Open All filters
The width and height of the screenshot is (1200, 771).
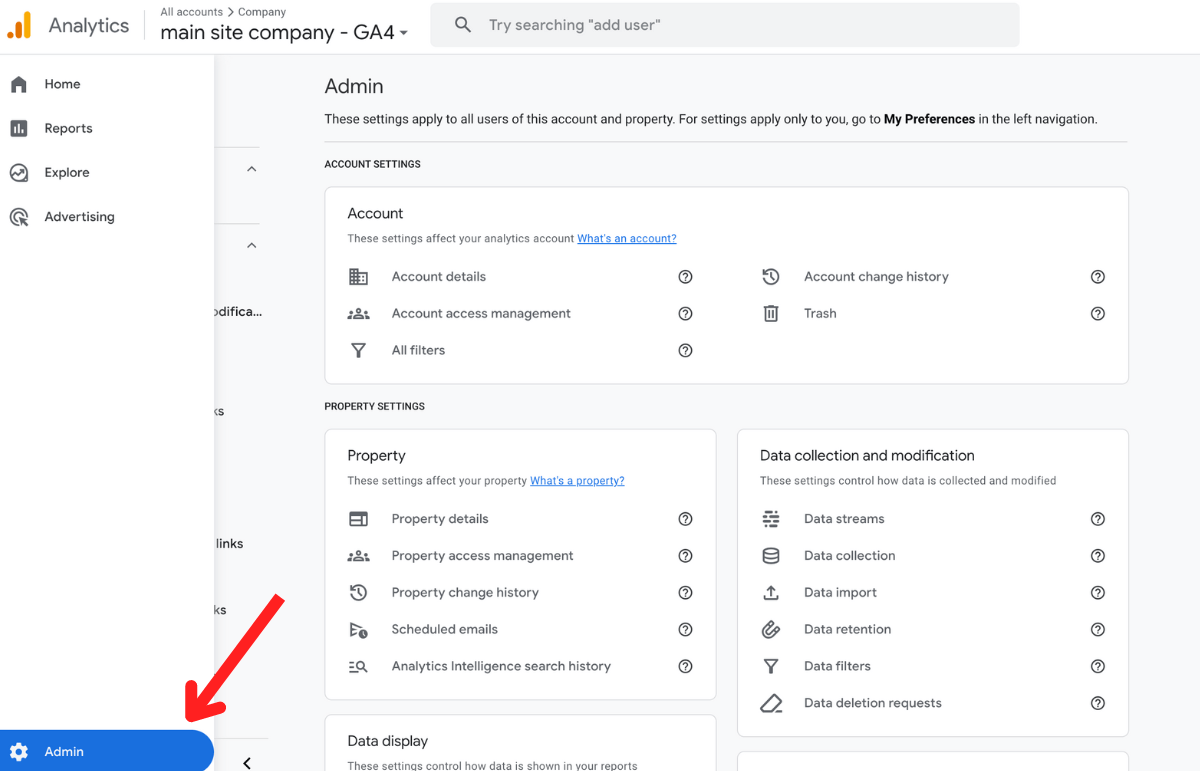pyautogui.click(x=418, y=350)
